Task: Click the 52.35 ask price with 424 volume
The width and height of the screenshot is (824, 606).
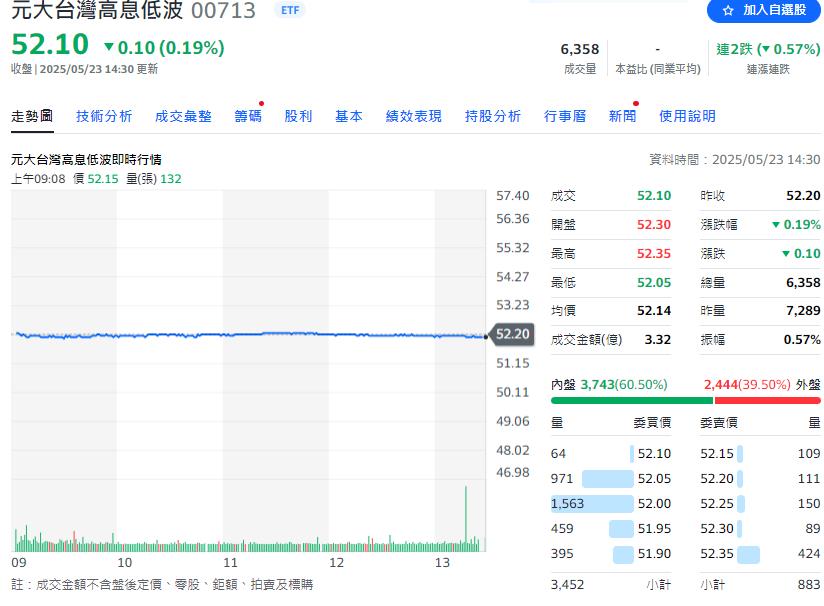Action: (717, 553)
